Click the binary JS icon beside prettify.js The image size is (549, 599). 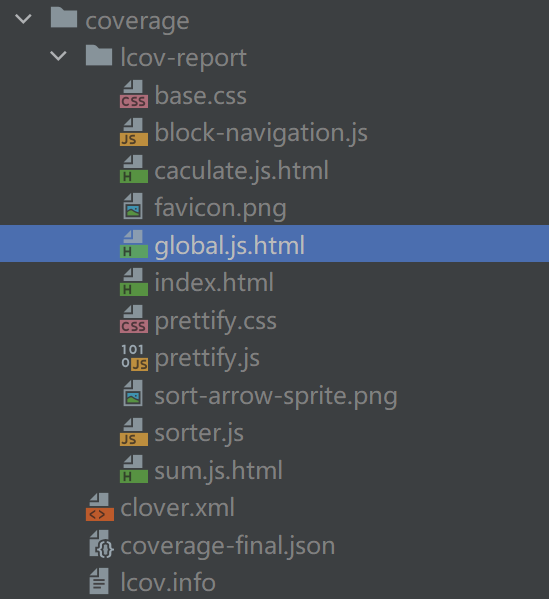point(134,358)
